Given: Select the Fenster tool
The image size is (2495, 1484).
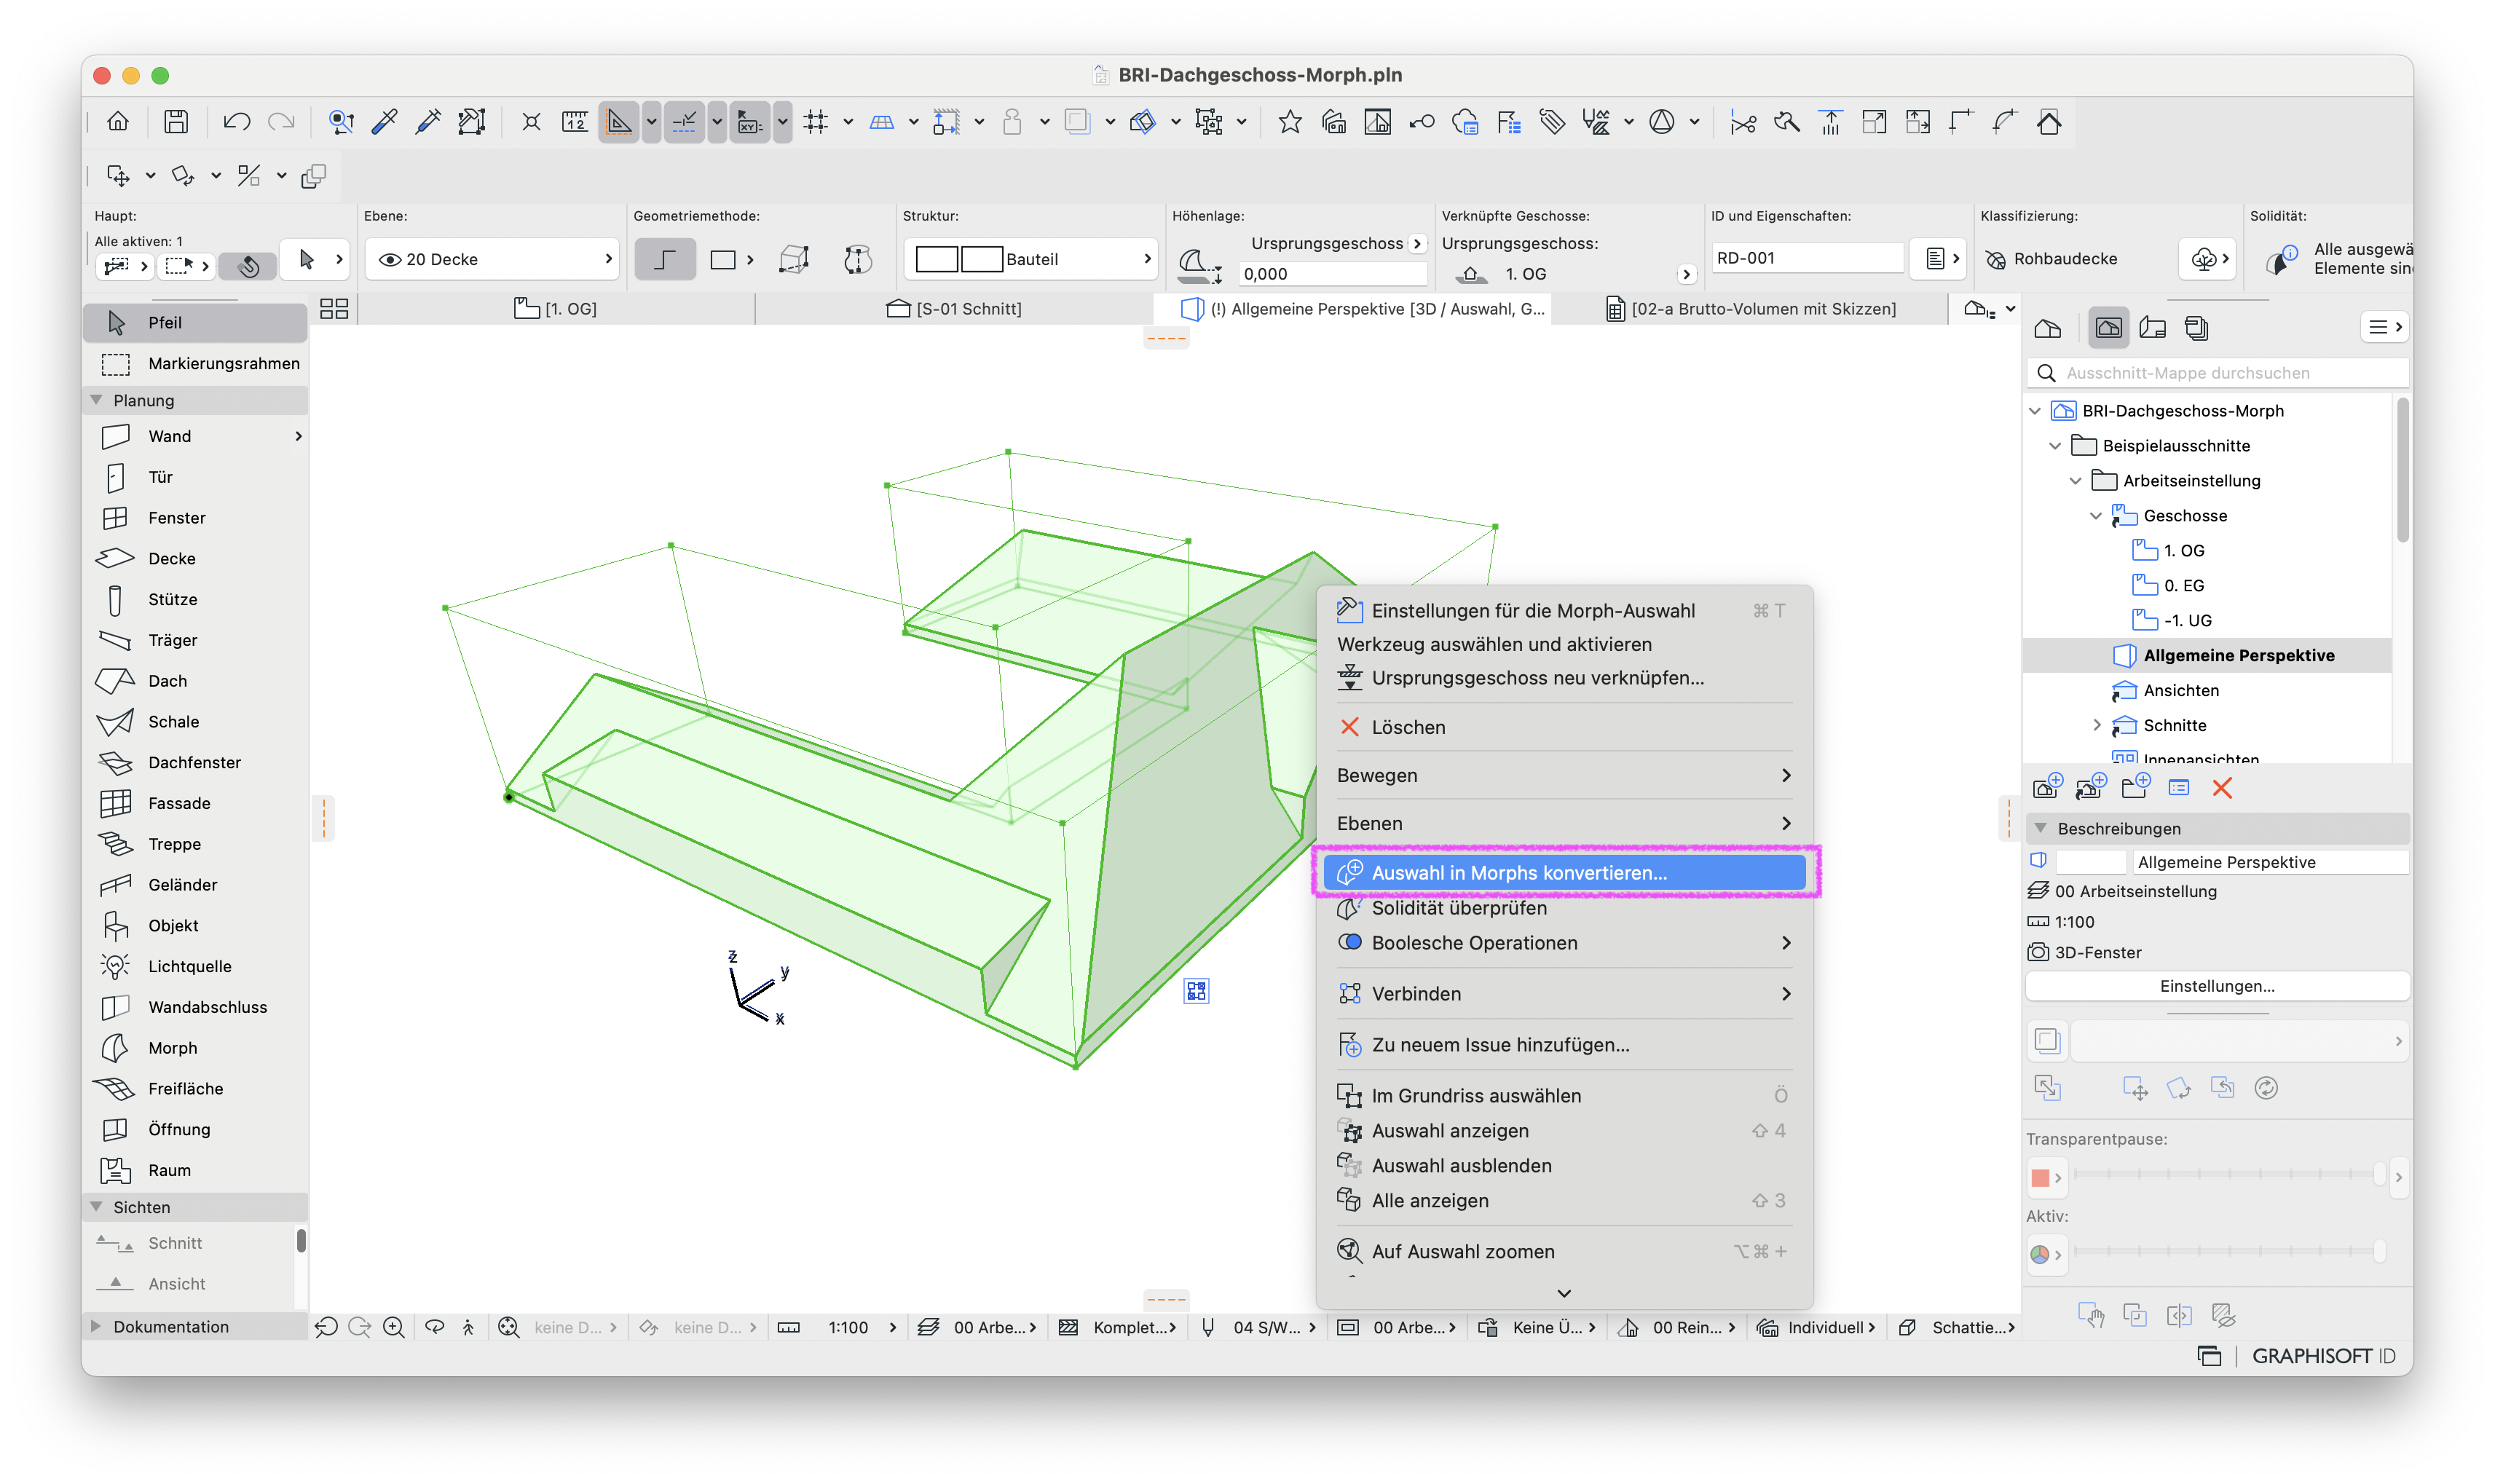Looking at the screenshot, I should pos(195,518).
